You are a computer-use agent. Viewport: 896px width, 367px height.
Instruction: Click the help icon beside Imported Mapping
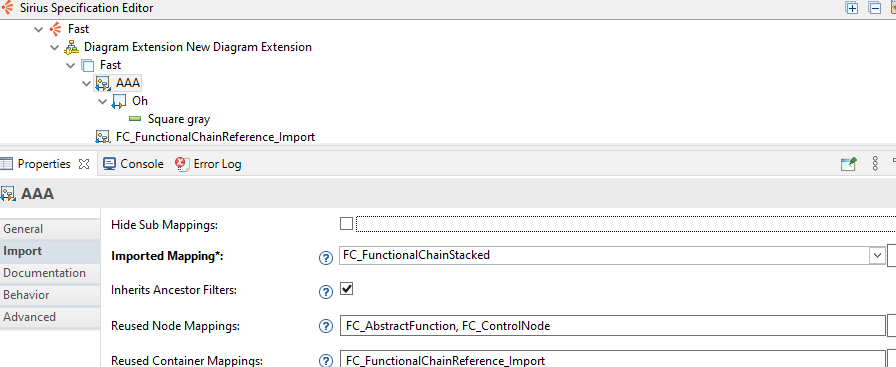point(325,258)
